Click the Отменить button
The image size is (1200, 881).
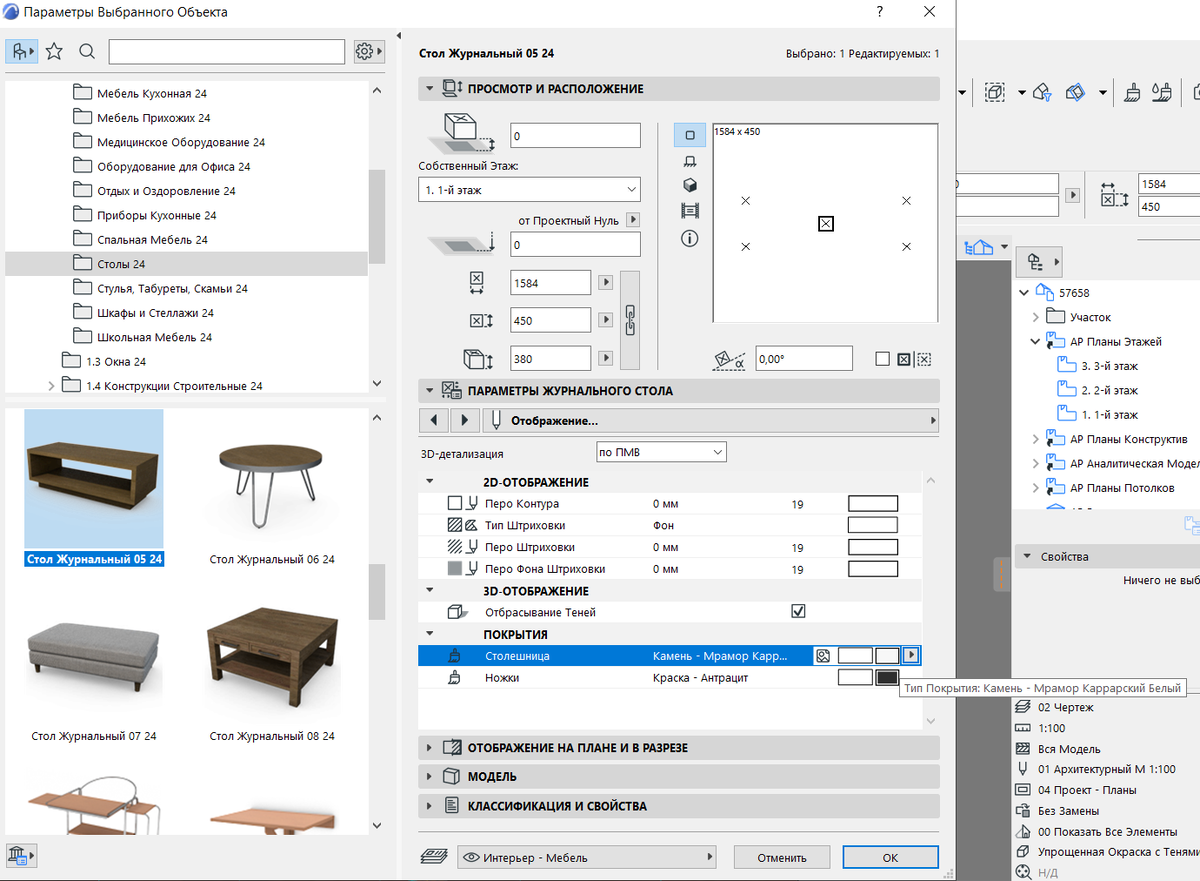click(x=782, y=857)
